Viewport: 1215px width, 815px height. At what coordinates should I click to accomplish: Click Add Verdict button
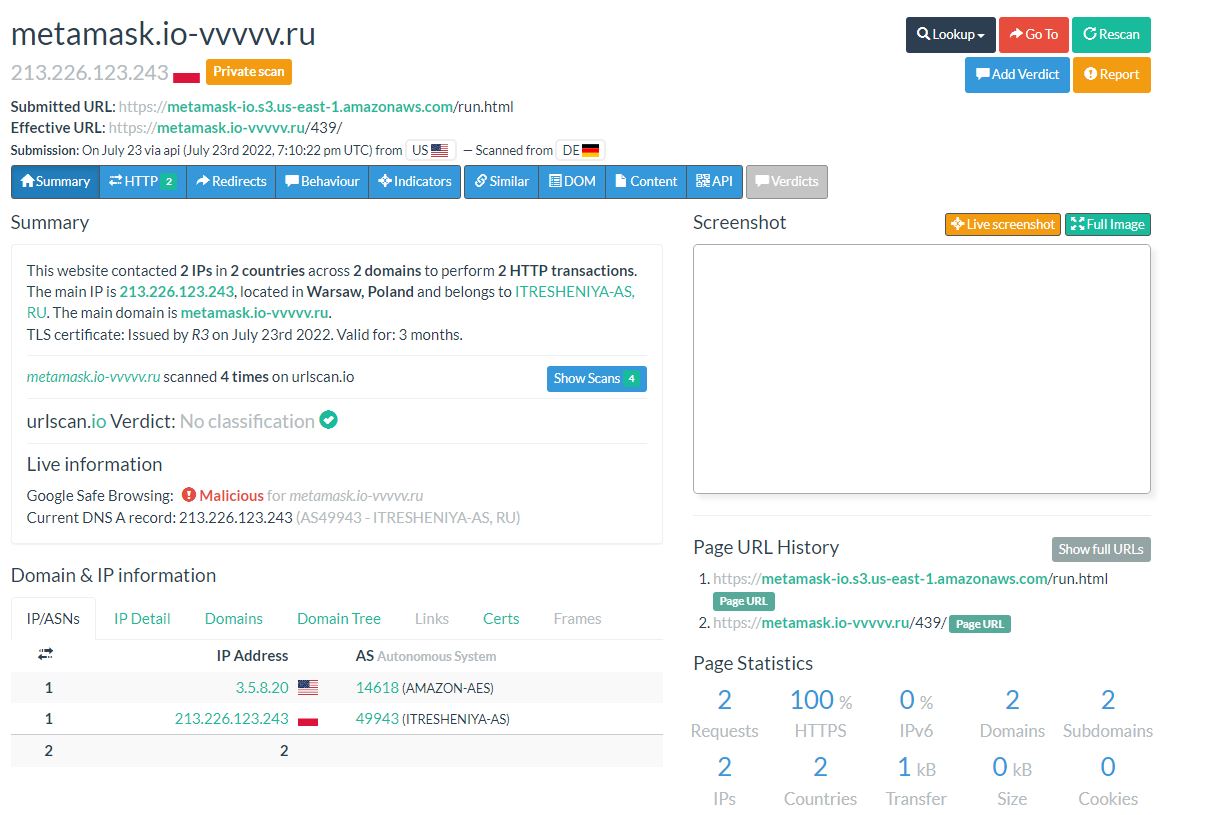point(1017,75)
